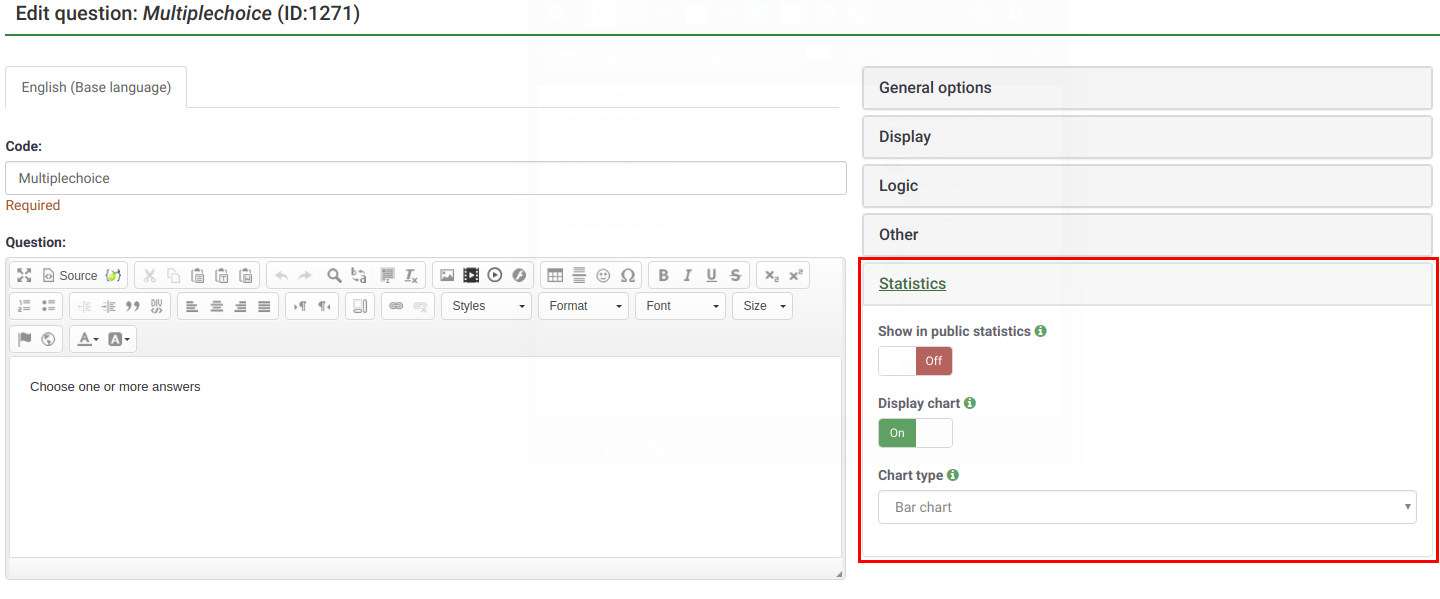Insert a hyperlink with the link icon

[x=396, y=306]
